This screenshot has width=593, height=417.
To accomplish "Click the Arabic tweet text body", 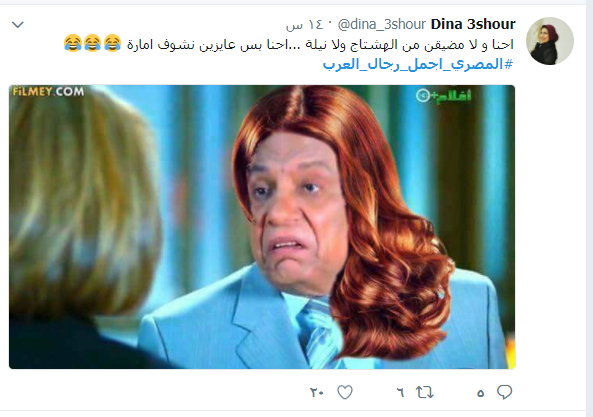I will 320,45.
